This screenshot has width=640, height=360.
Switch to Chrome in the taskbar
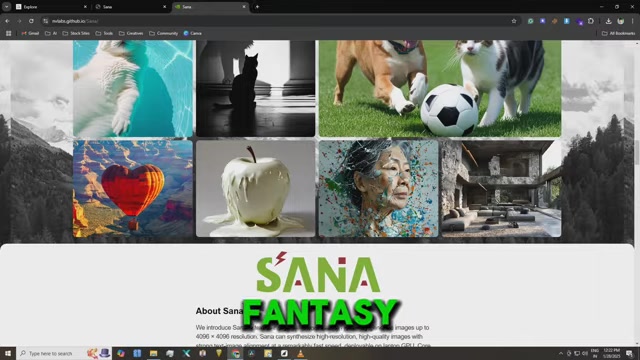(235, 353)
